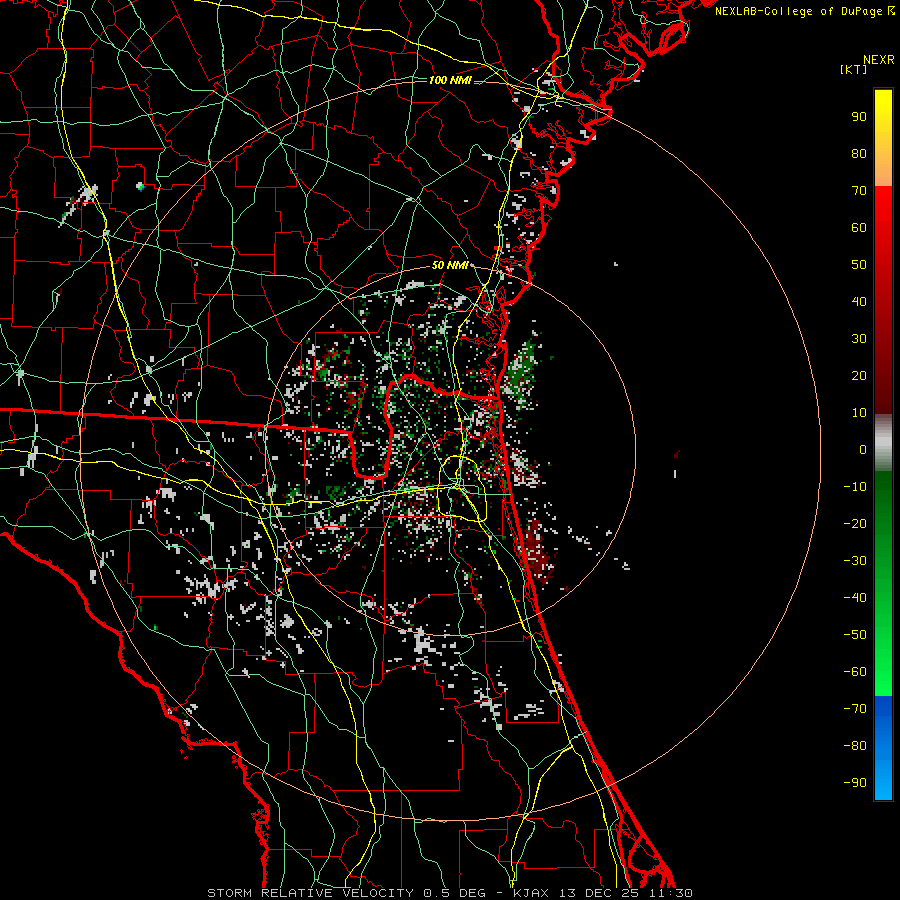Click the blue bottom segment of the color bar

pyautogui.click(x=883, y=748)
